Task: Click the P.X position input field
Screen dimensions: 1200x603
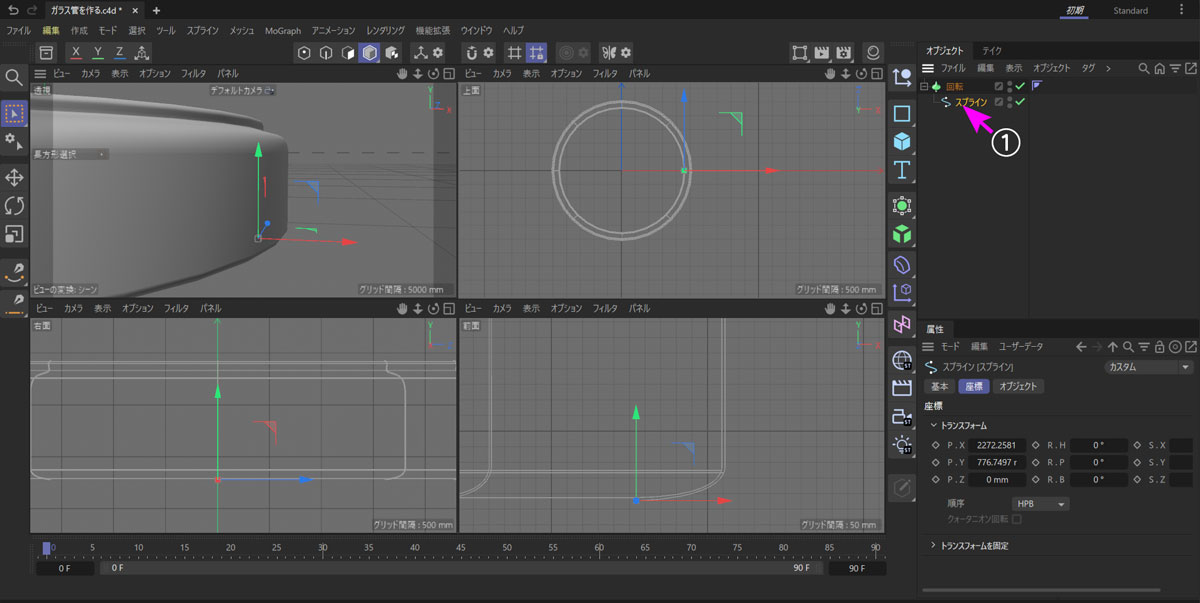Action: (996, 445)
